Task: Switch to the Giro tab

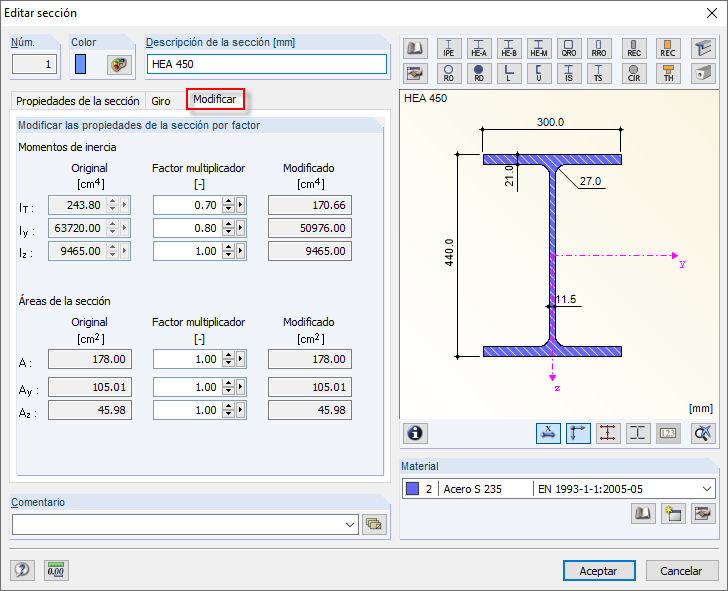Action: coord(161,101)
